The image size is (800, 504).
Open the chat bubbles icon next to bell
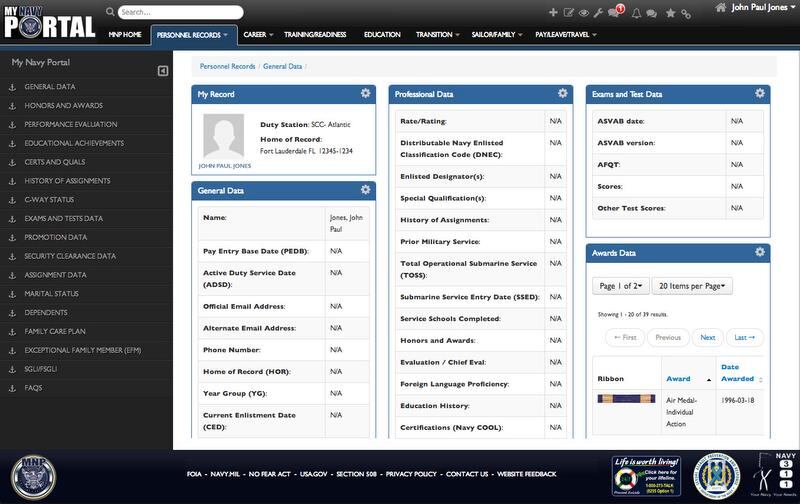tap(652, 13)
